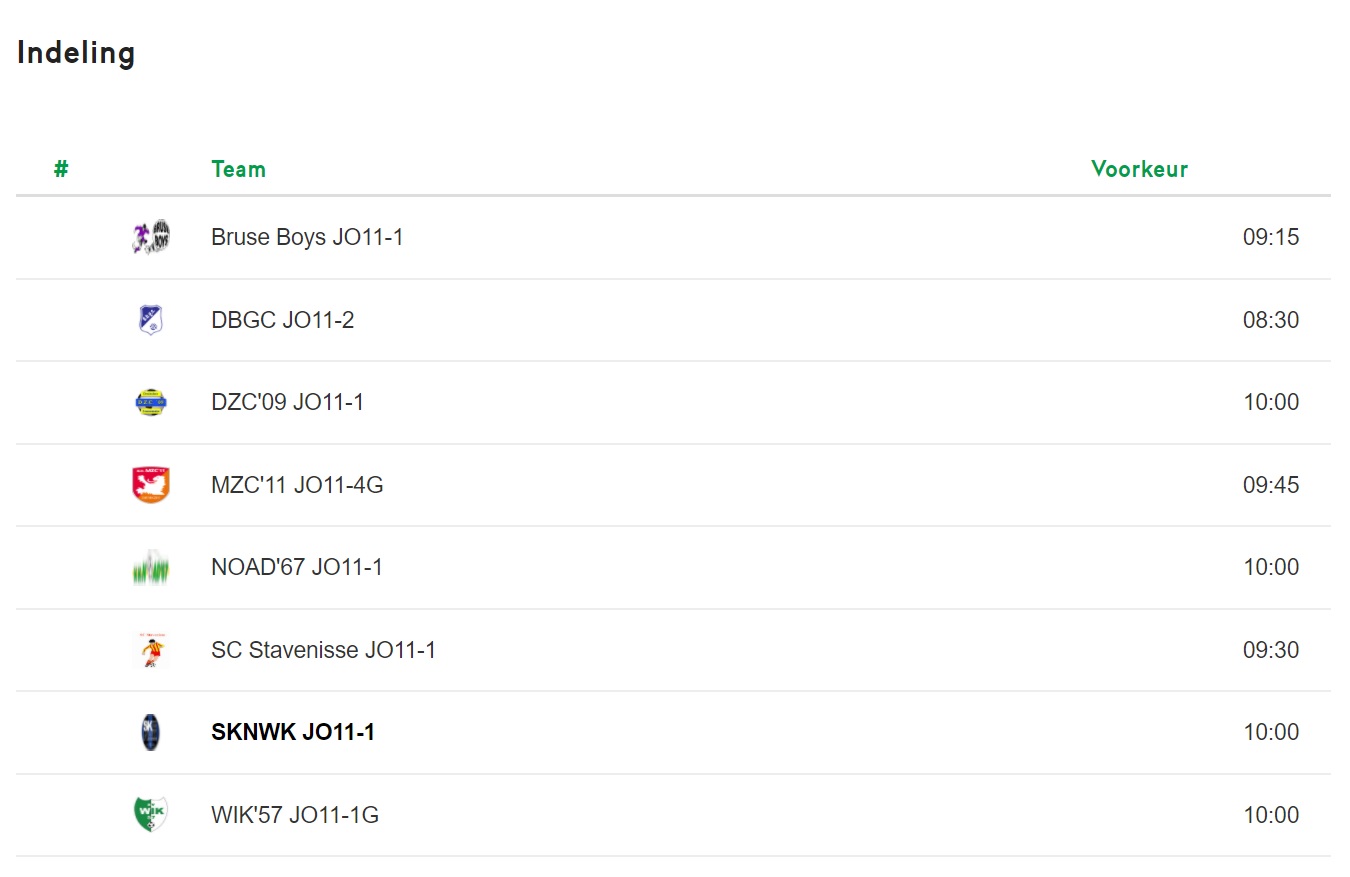Click the Bruse Boys club logo

(x=150, y=237)
